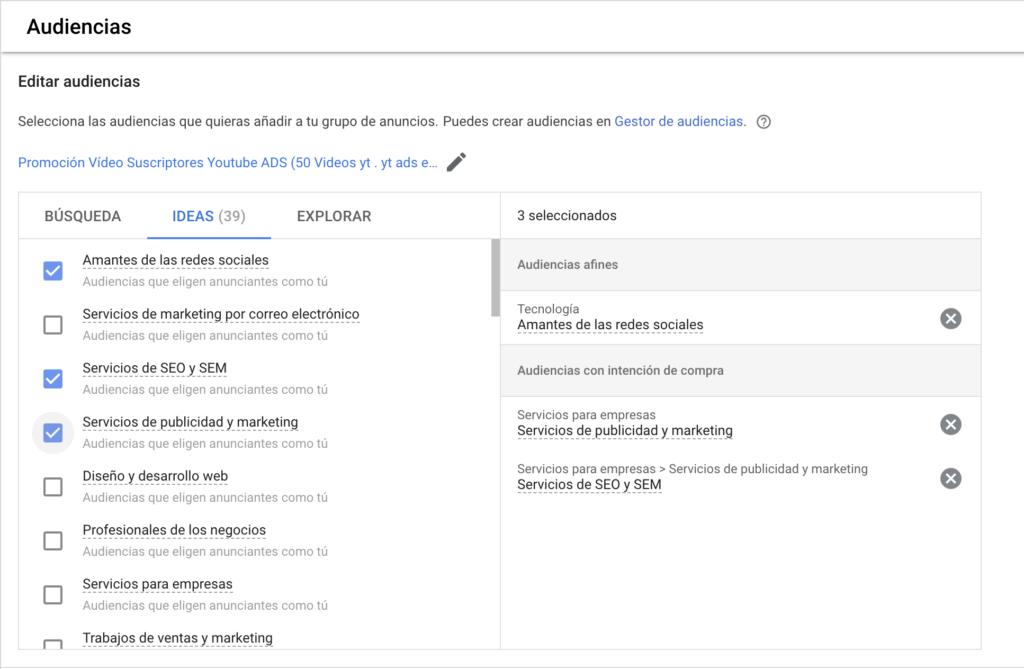Remove Servicios de SEO y SEM selection
The image size is (1024, 669).
tap(950, 479)
